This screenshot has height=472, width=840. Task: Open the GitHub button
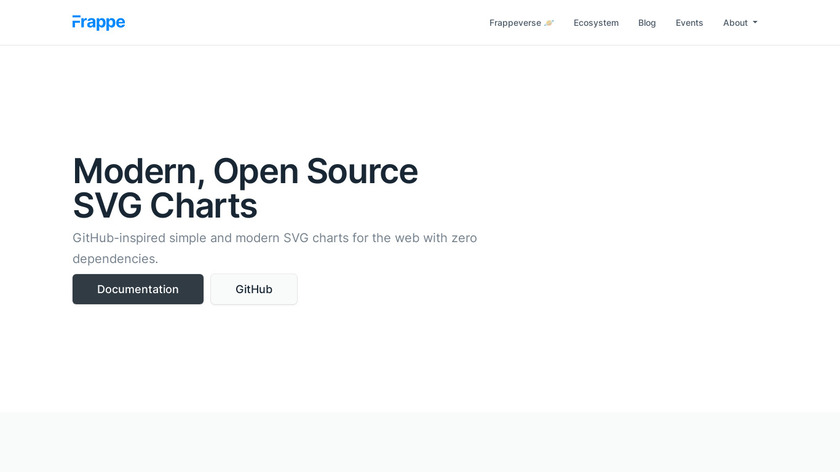pyautogui.click(x=254, y=289)
